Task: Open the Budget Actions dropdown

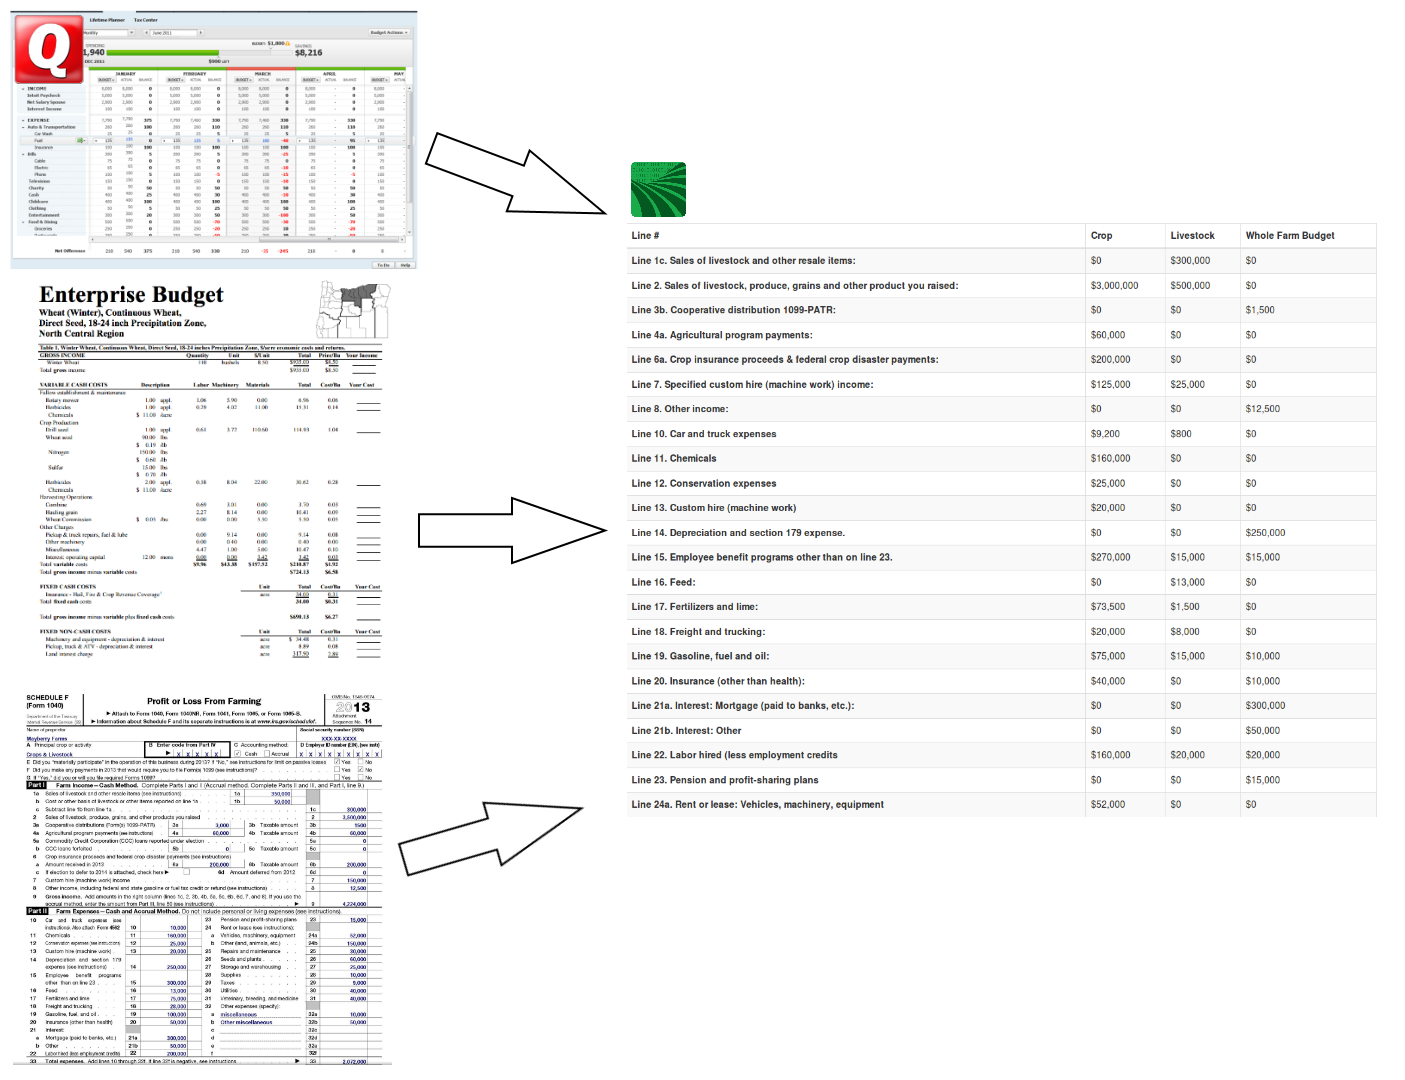Action: [x=389, y=33]
